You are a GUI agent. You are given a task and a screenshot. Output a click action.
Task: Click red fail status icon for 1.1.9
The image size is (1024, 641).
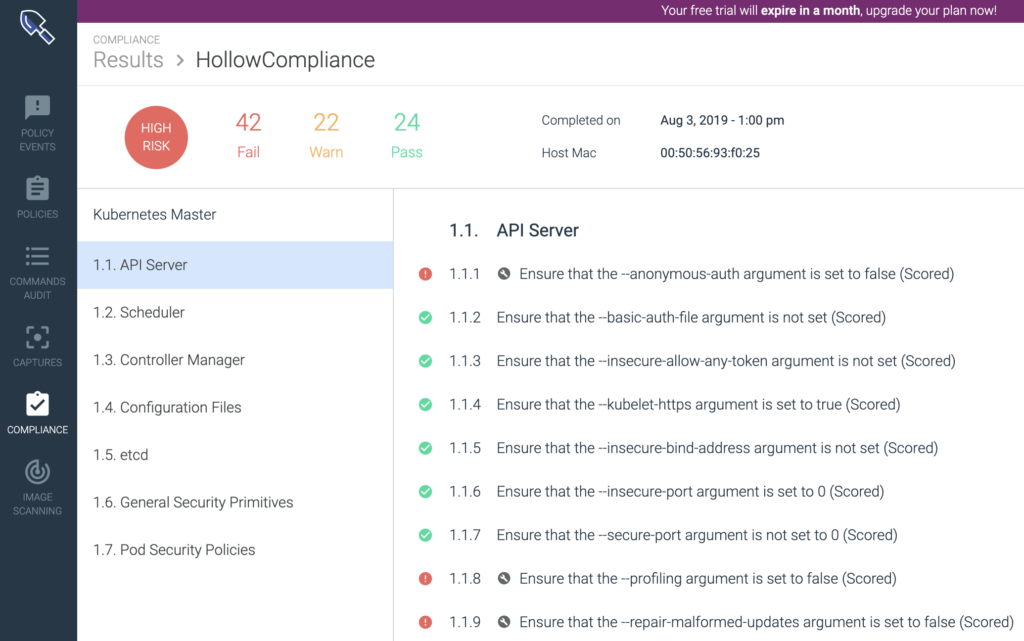click(425, 622)
